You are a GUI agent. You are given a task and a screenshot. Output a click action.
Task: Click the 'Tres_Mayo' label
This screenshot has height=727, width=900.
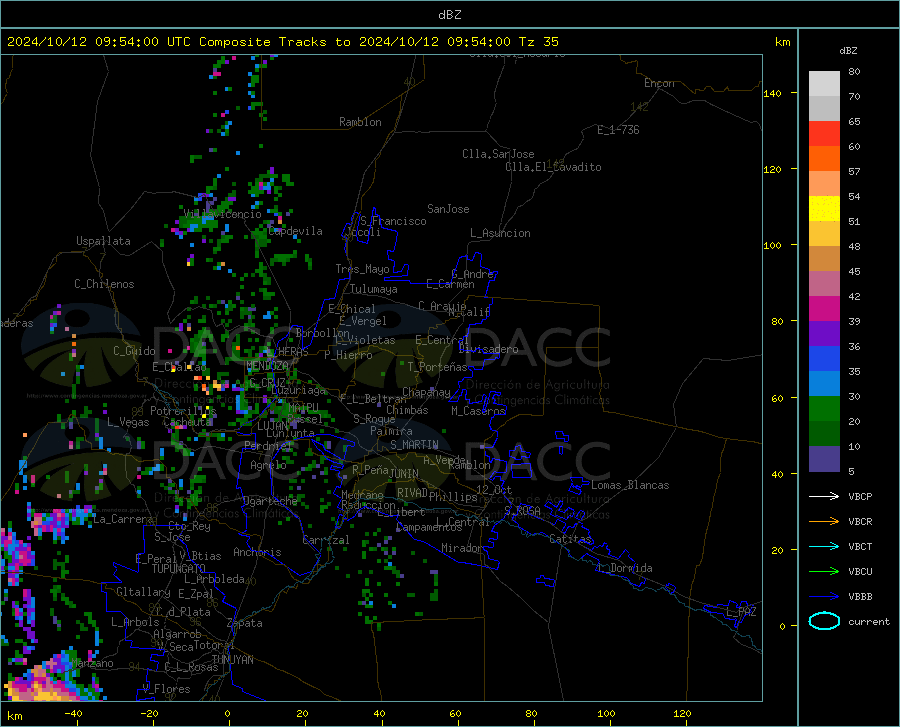pos(362,269)
